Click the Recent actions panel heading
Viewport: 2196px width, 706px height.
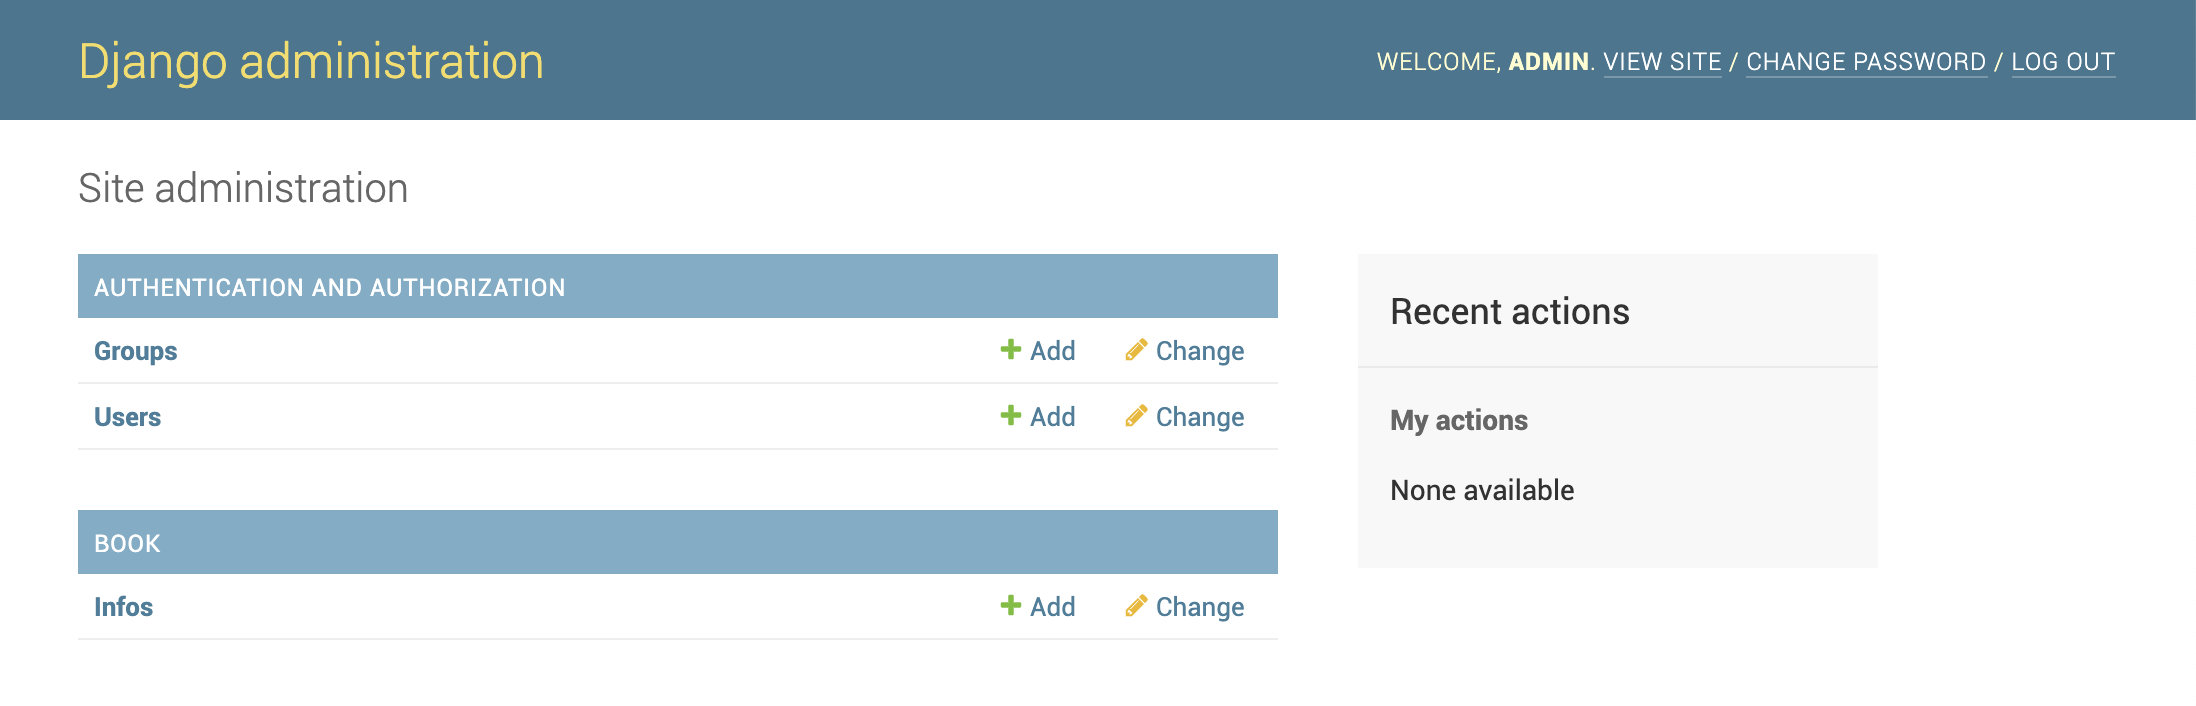pos(1509,312)
